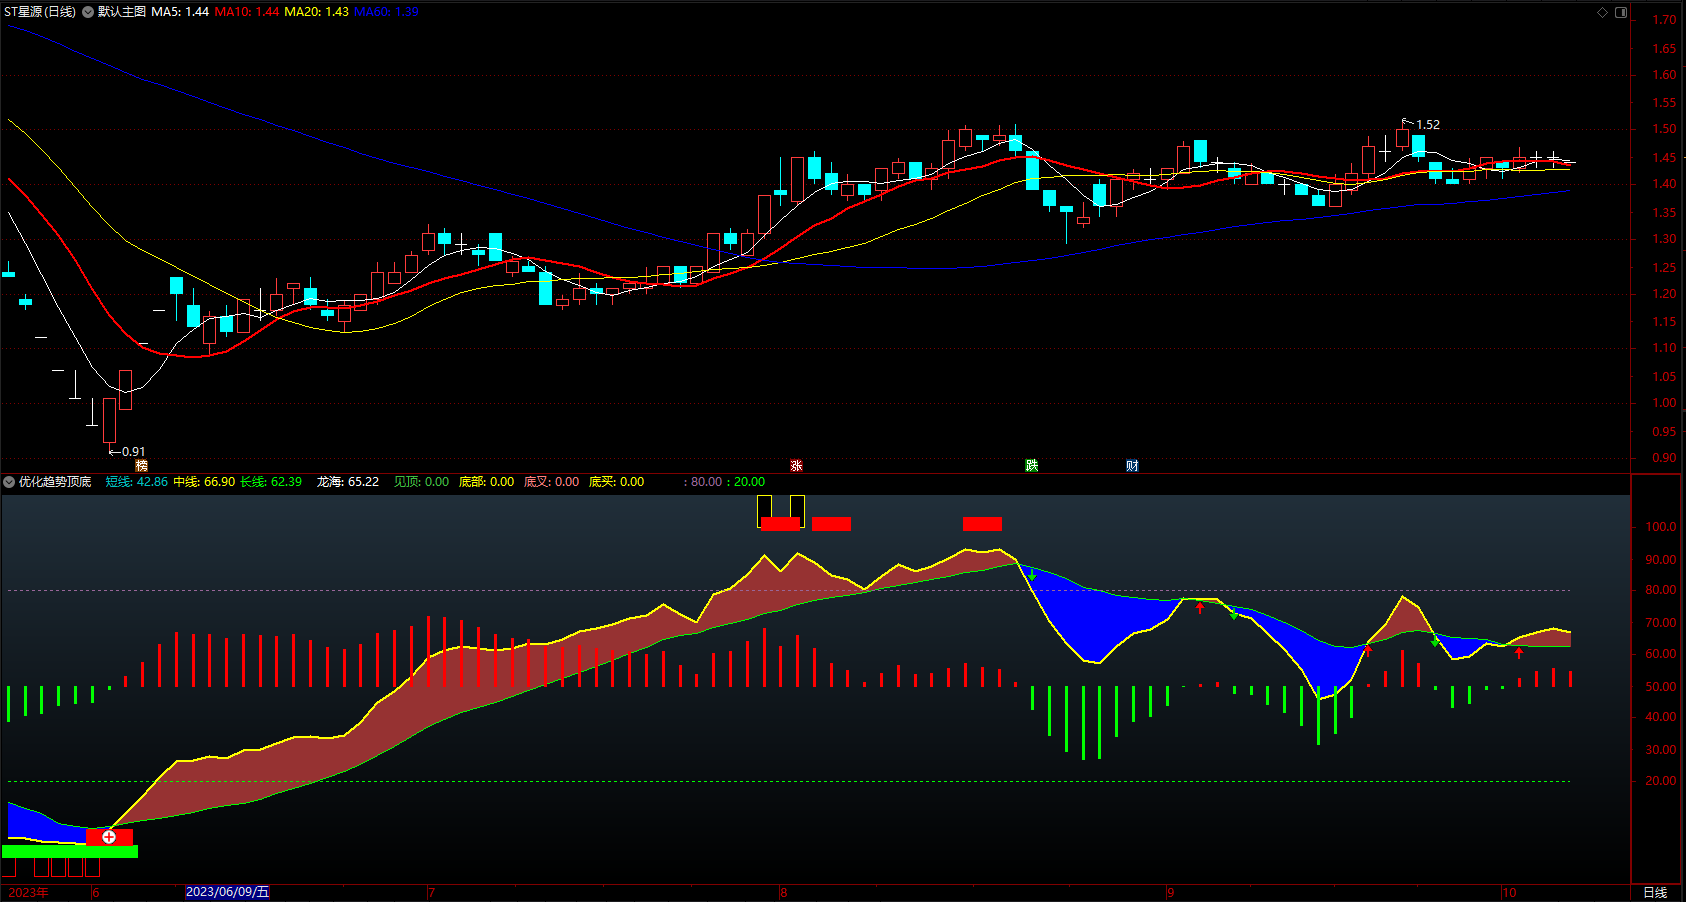Viewport: 1686px width, 902px height.
Task: Open the 优化趋势顶底 indicator dropdown
Action: click(9, 482)
